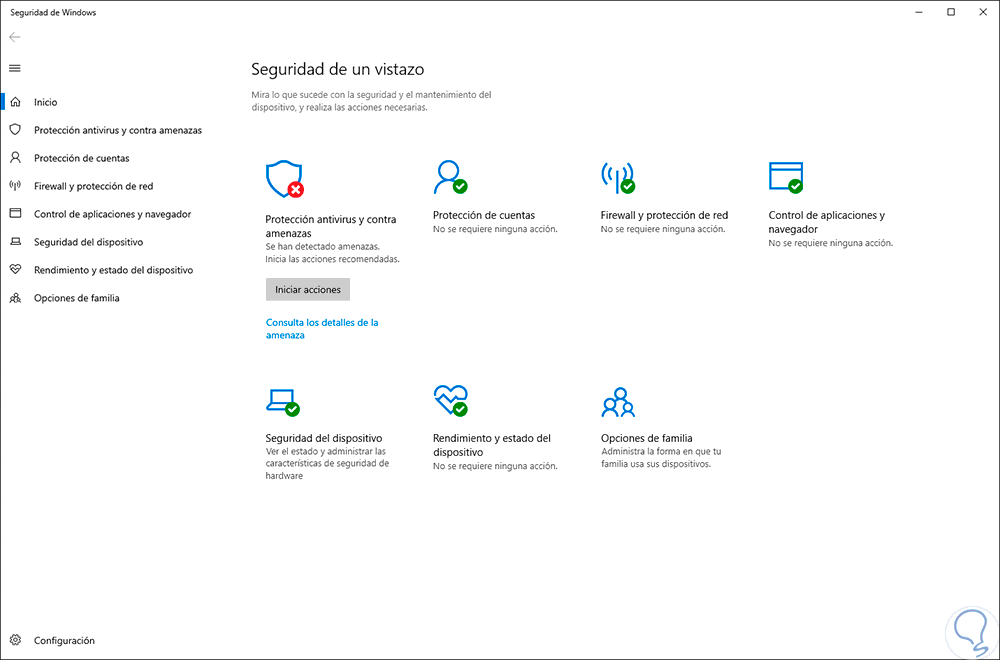Viewport: 1000px width, 660px height.
Task: Click the Control de aplicaciones y navegador tile title
Action: point(827,222)
